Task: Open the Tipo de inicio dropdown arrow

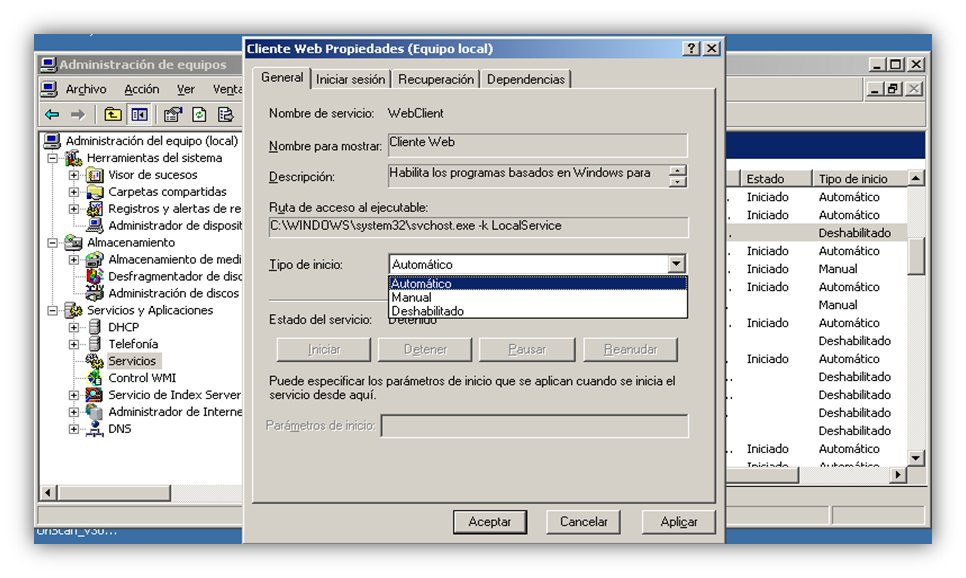Action: coord(676,264)
